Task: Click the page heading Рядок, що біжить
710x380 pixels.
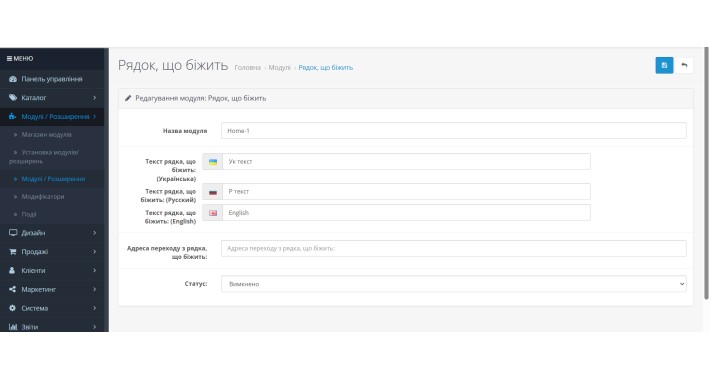Action: point(173,65)
